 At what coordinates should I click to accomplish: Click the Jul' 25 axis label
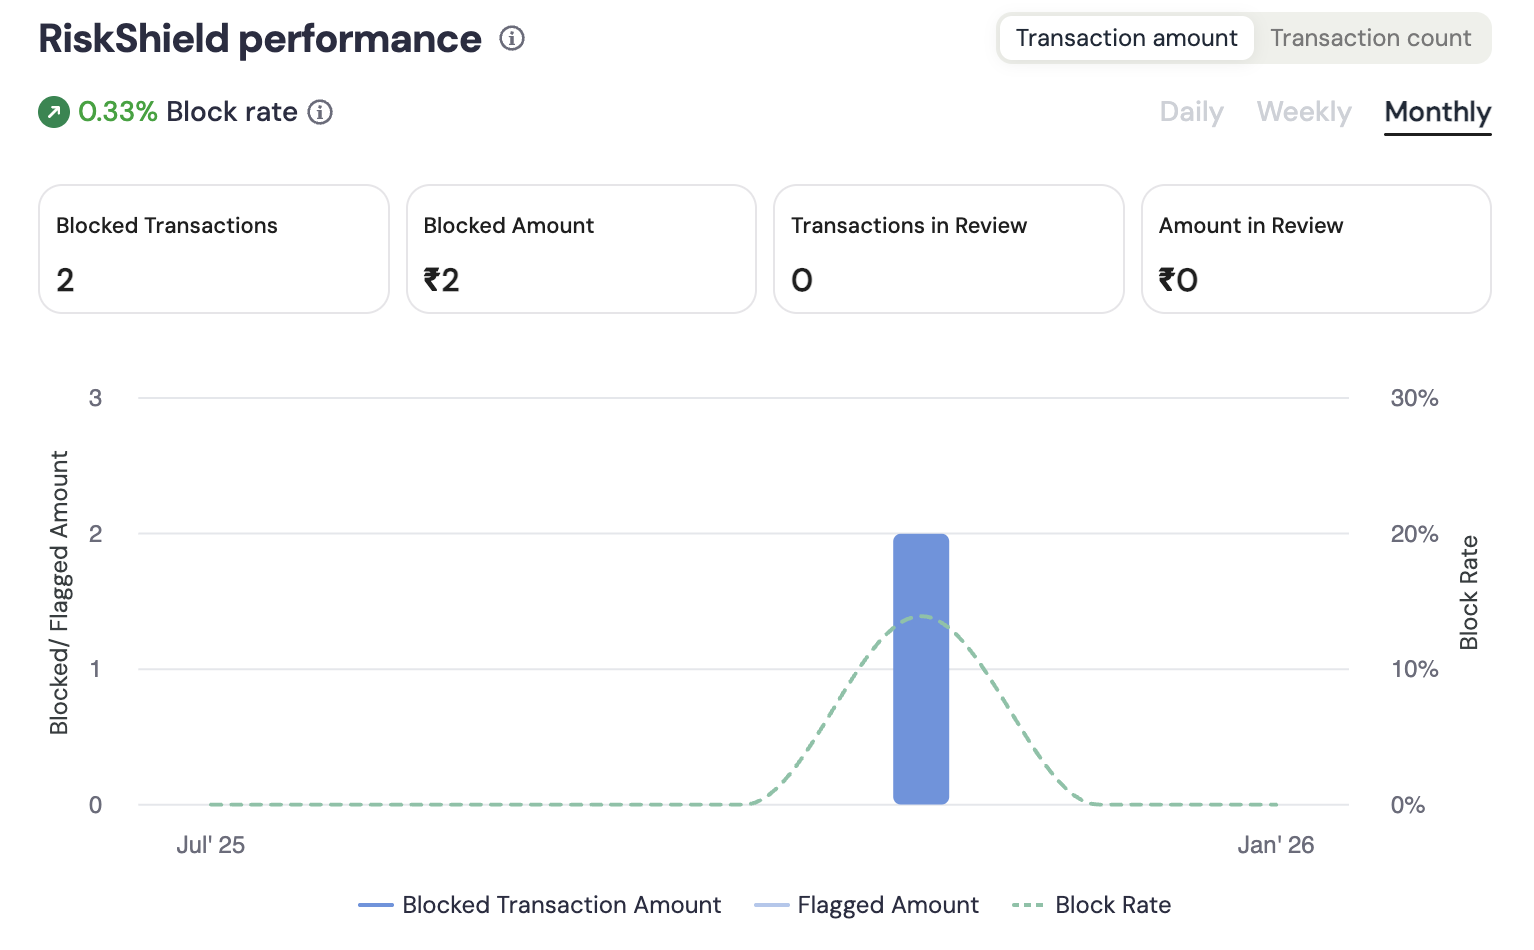211,845
